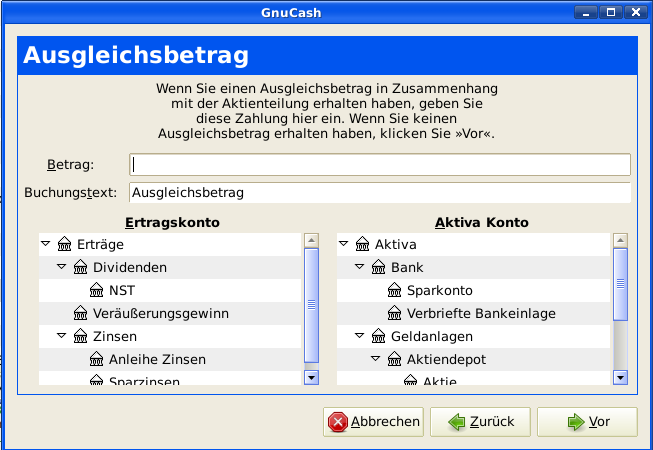Focus the Betrag amount field
Image resolution: width=653 pixels, height=450 pixels.
pos(379,164)
